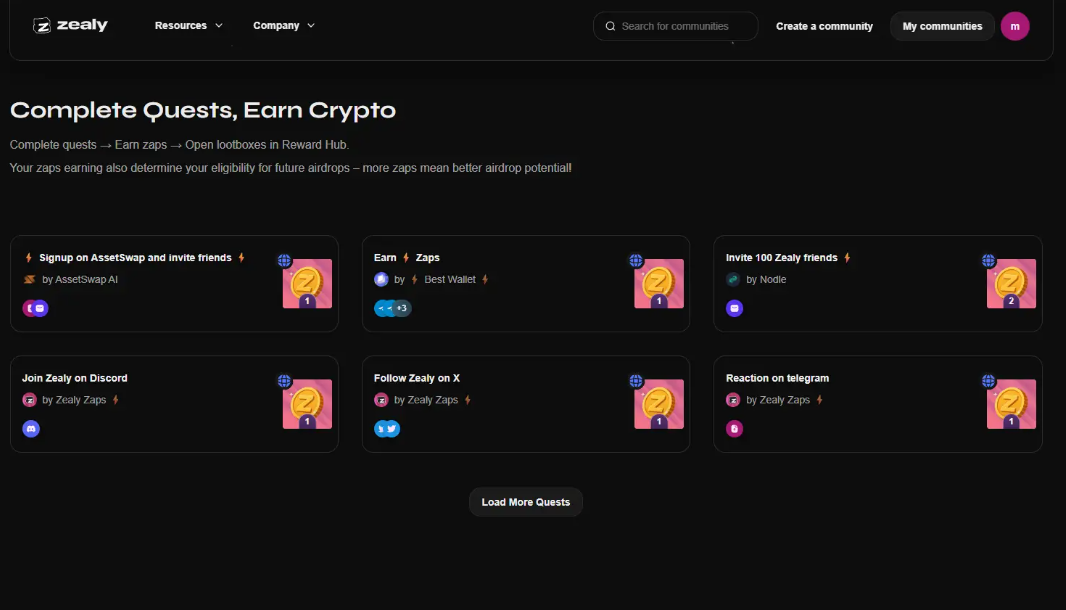Click globe icon on Invite 100 Zealy friends card
Viewport: 1066px width, 610px height.
[x=988, y=260]
